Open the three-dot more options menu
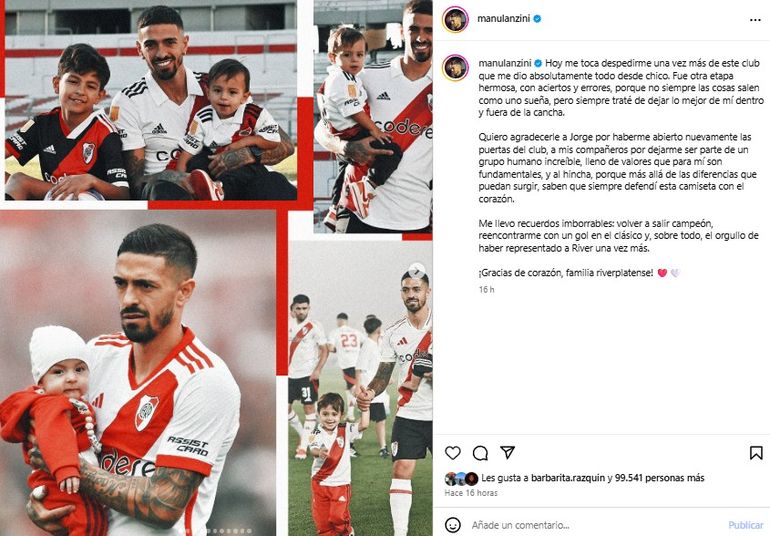 (755, 20)
